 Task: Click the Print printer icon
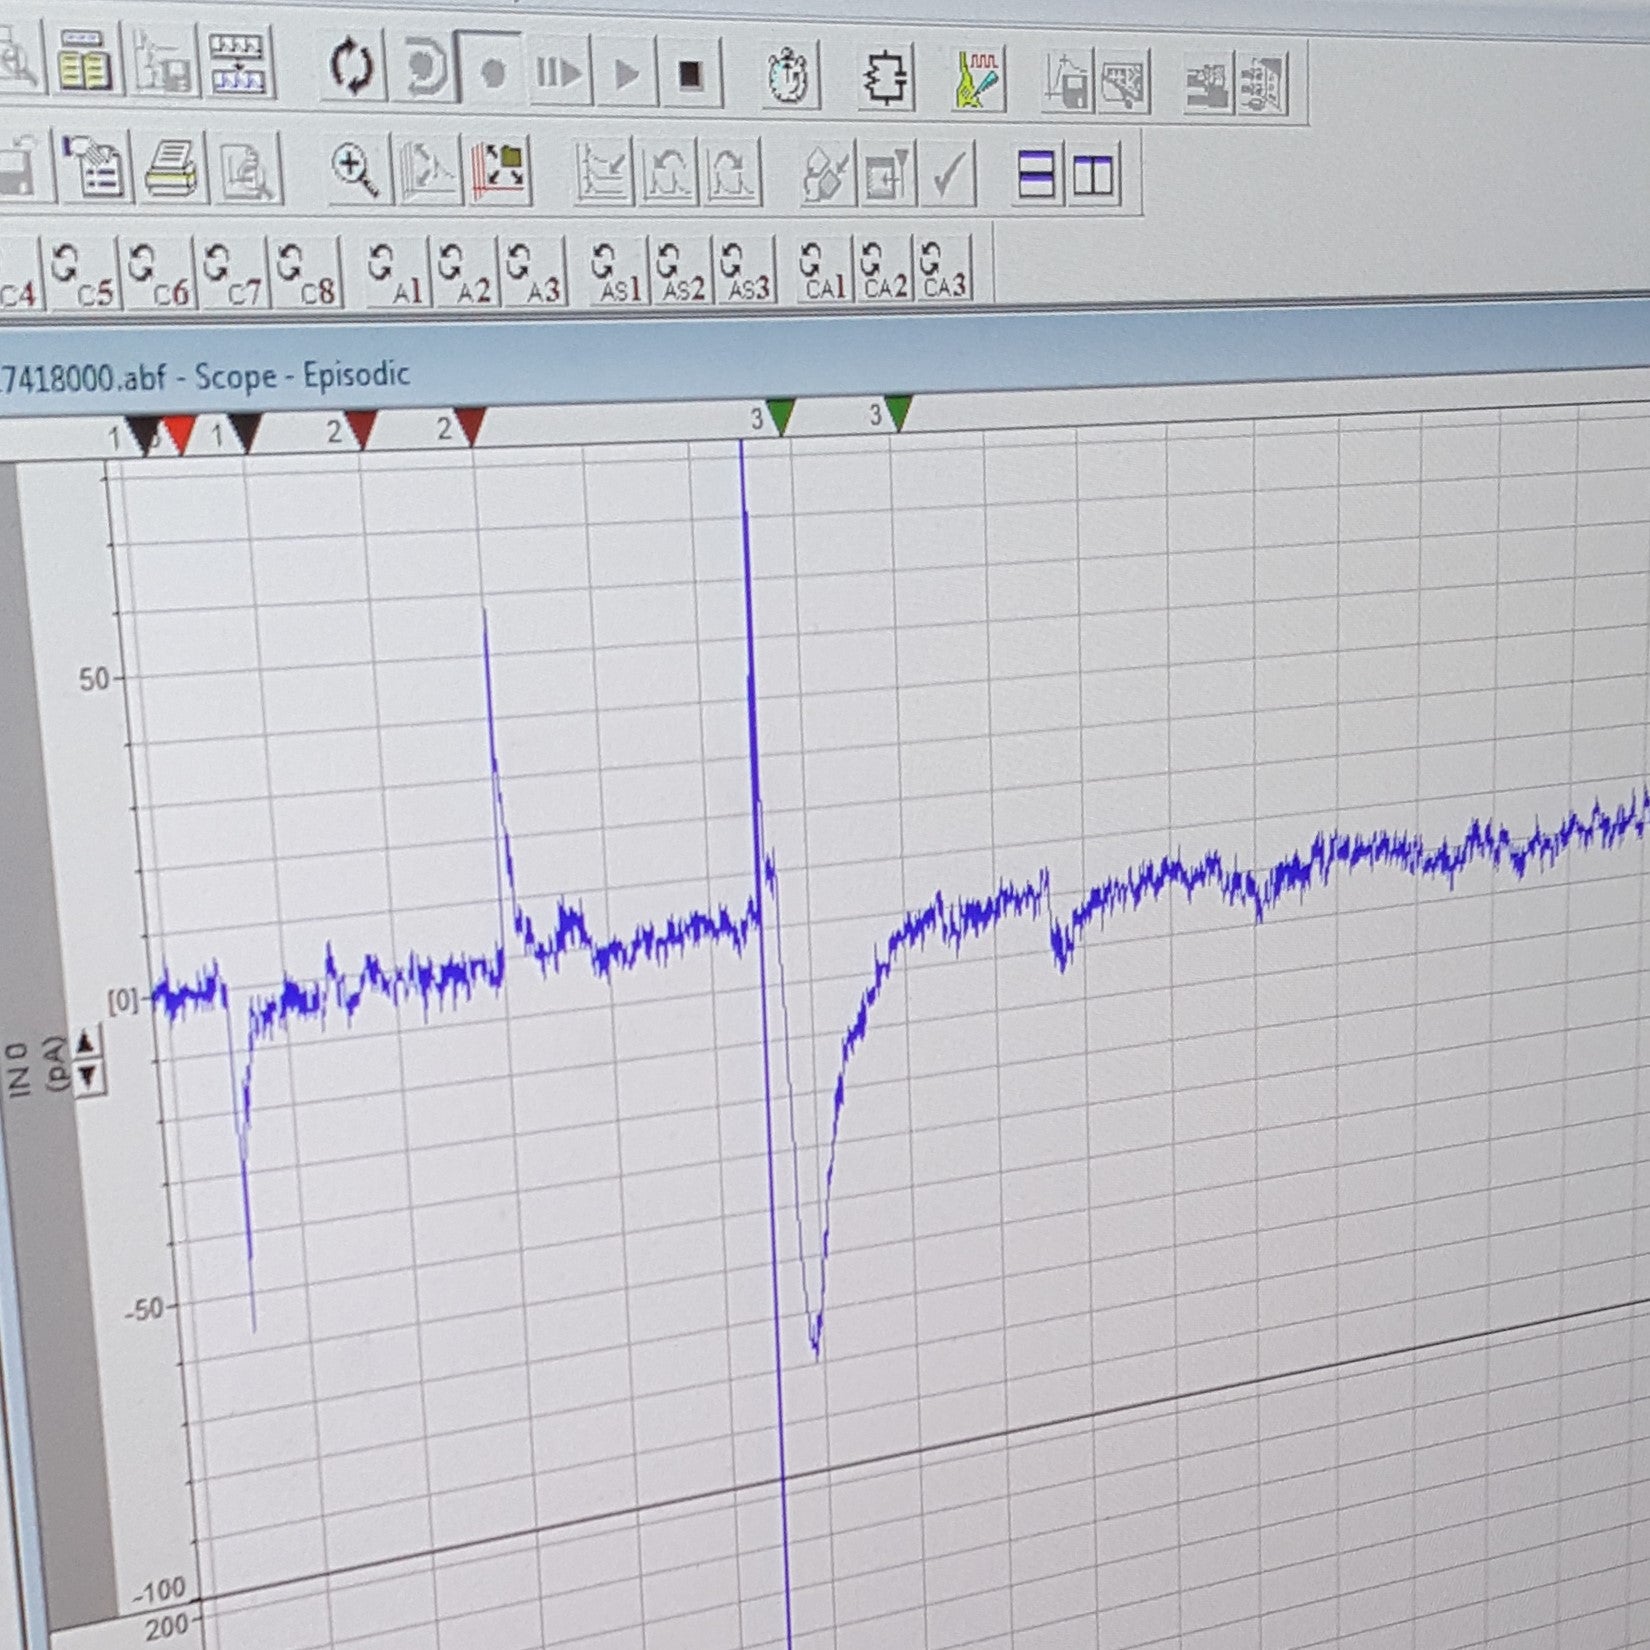pyautogui.click(x=172, y=168)
